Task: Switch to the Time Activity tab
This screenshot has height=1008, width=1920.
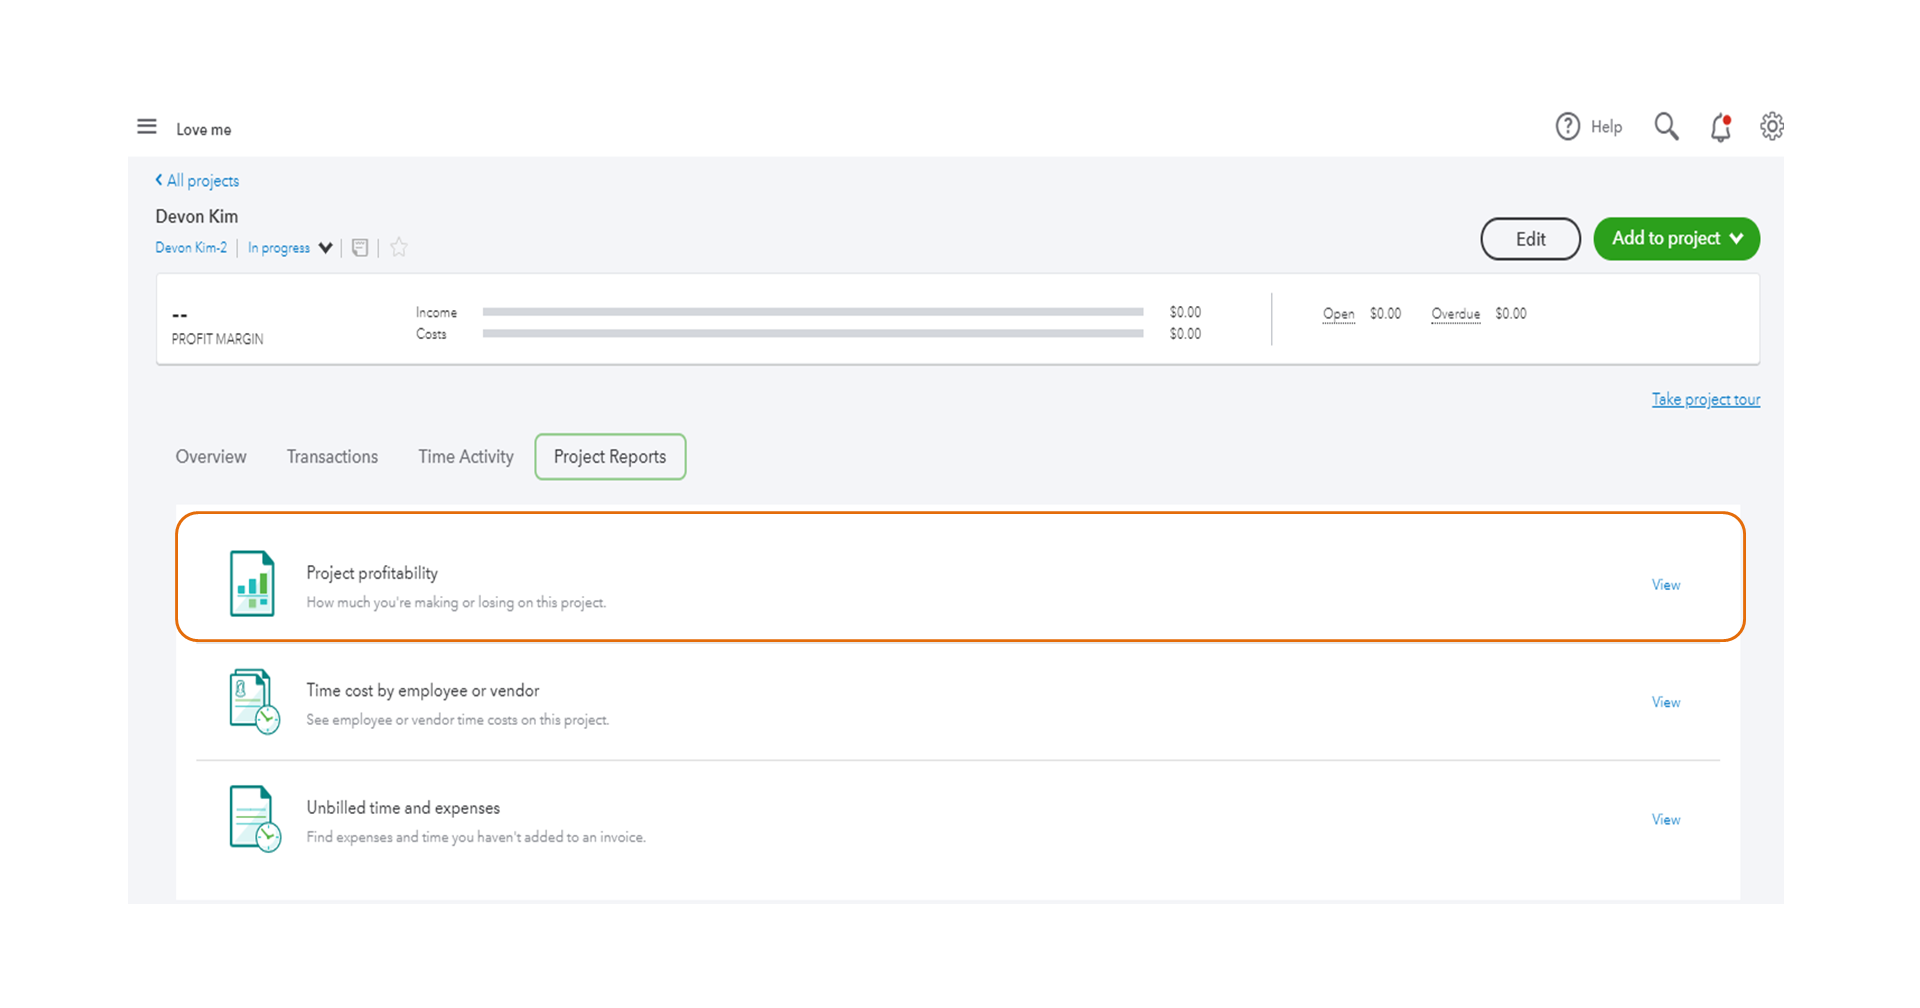Action: coord(466,456)
